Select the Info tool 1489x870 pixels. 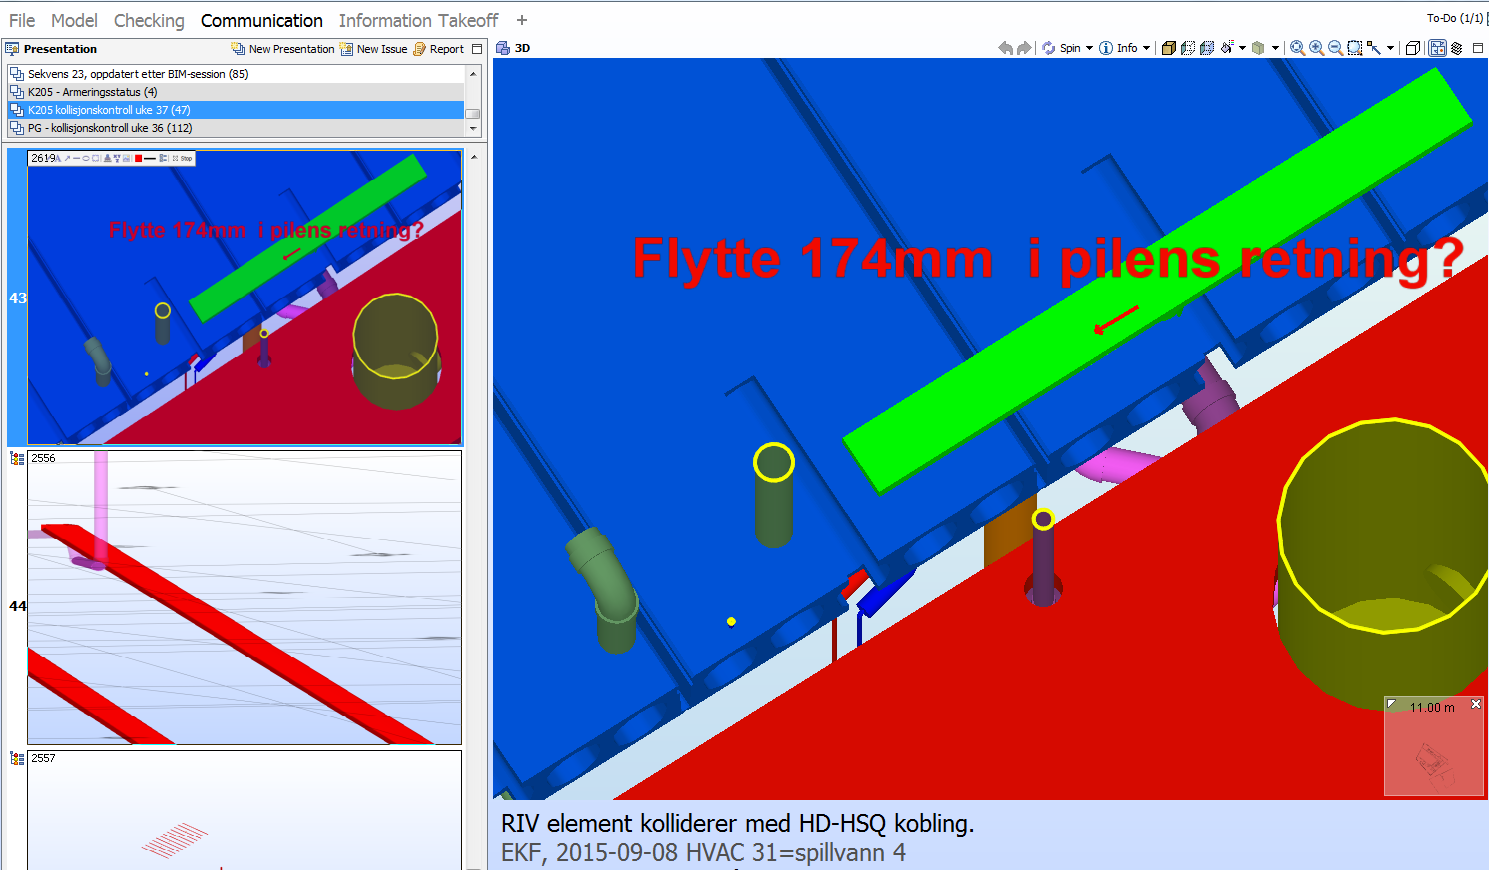[1118, 48]
